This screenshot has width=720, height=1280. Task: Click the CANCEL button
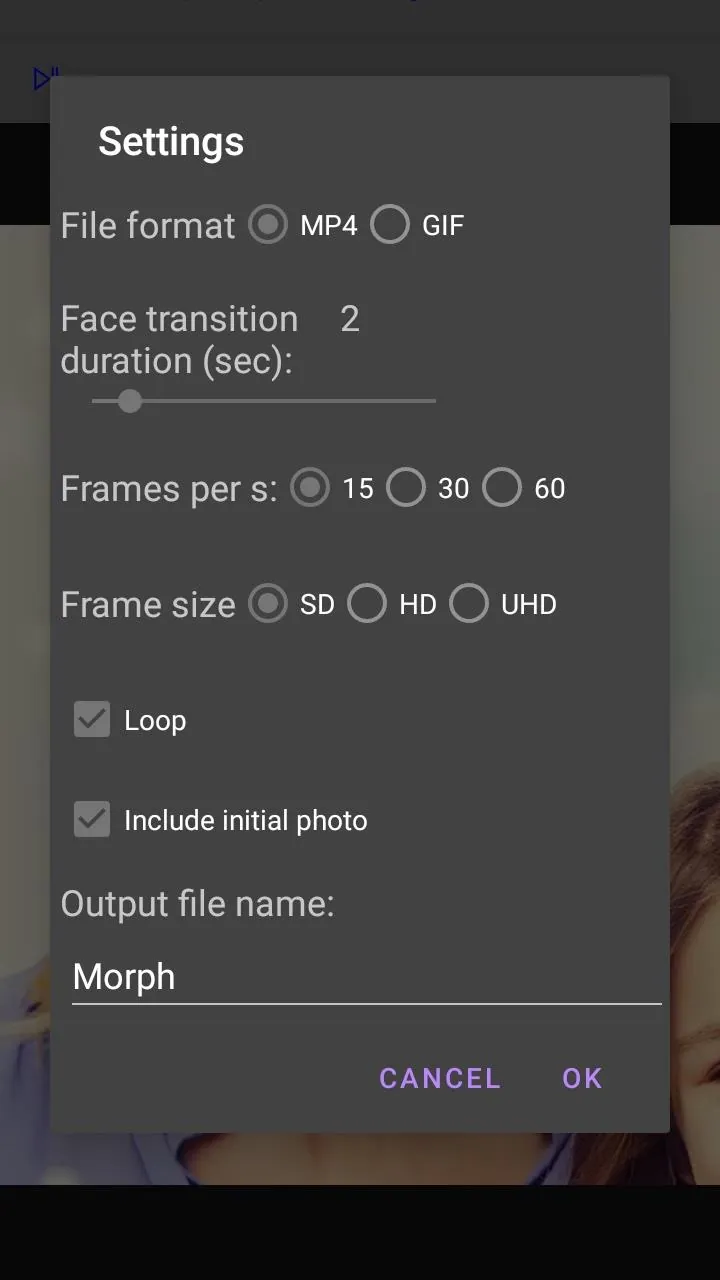point(440,1078)
